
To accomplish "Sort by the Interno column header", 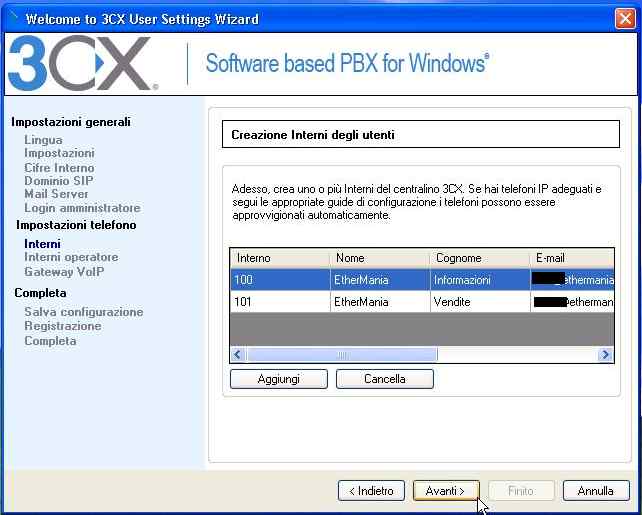I will (280, 258).
